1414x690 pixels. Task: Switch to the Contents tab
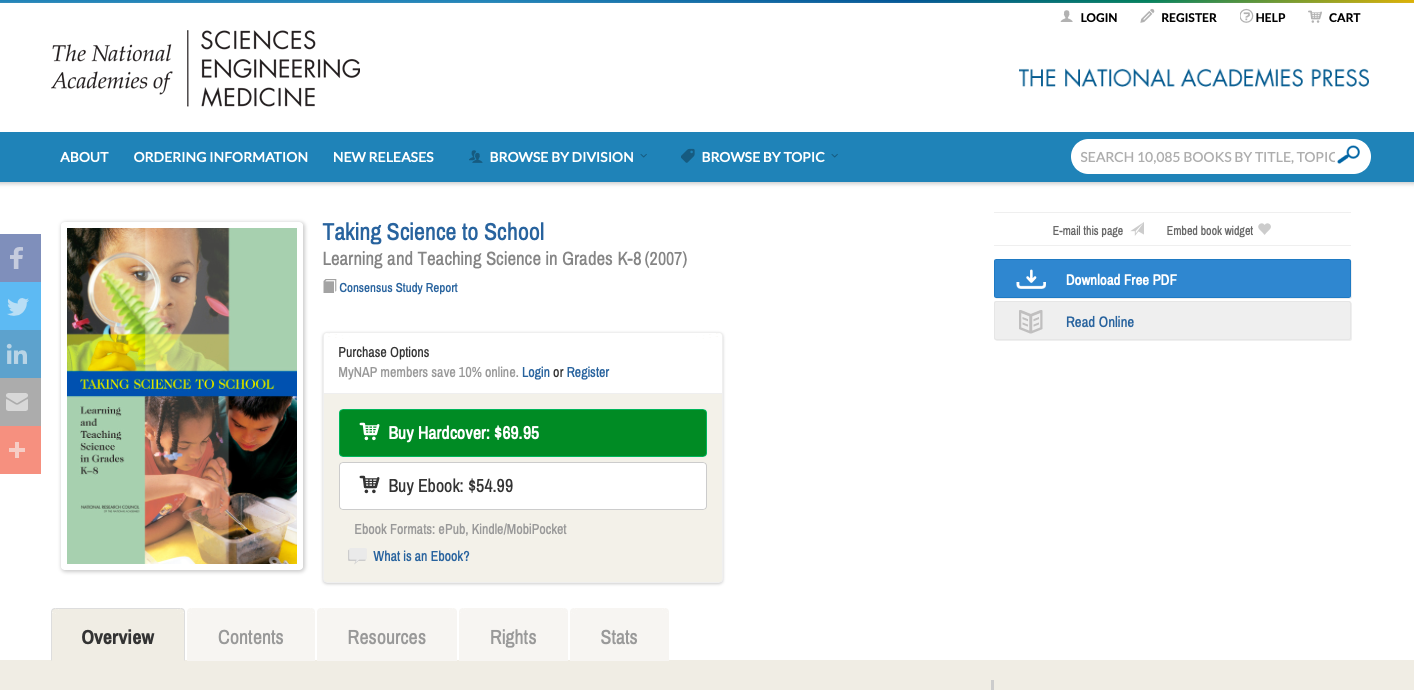(x=251, y=635)
